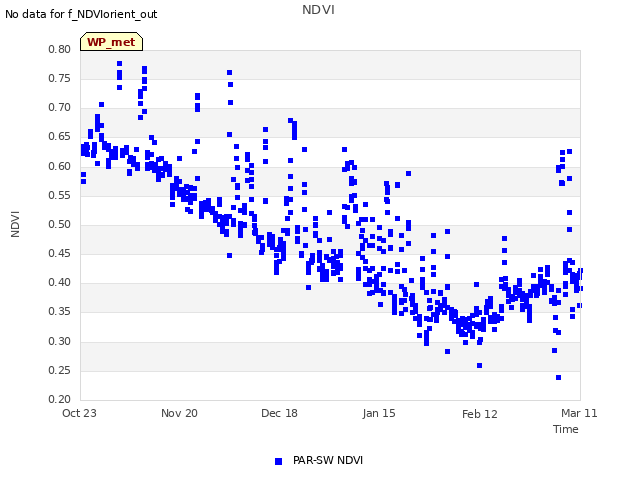Screen dimensions: 640x480
Task: Click the 0.55 y-axis tick label
Action: (60, 195)
